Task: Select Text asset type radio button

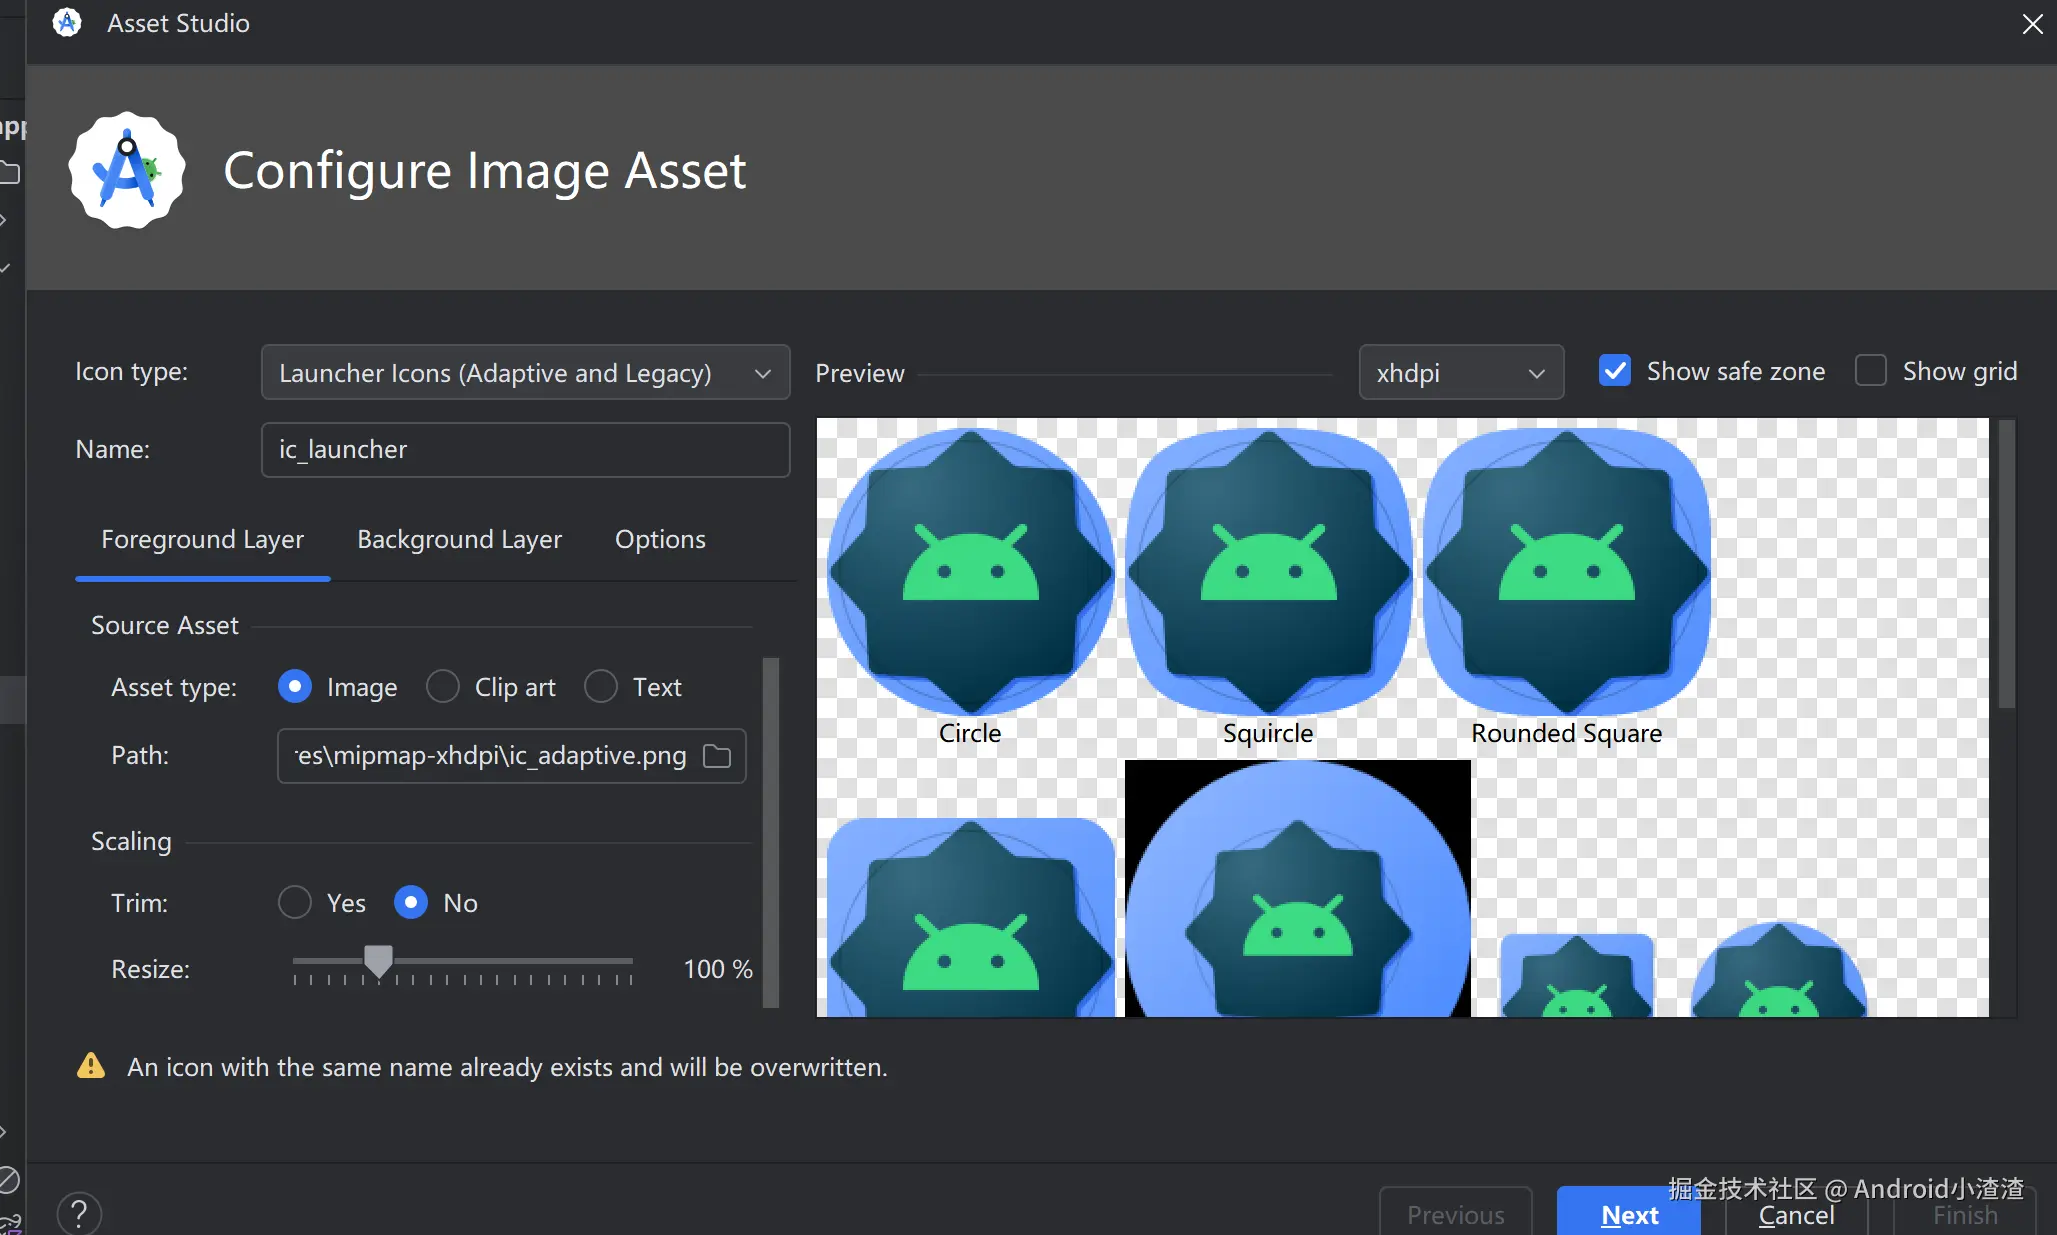Action: tap(601, 687)
